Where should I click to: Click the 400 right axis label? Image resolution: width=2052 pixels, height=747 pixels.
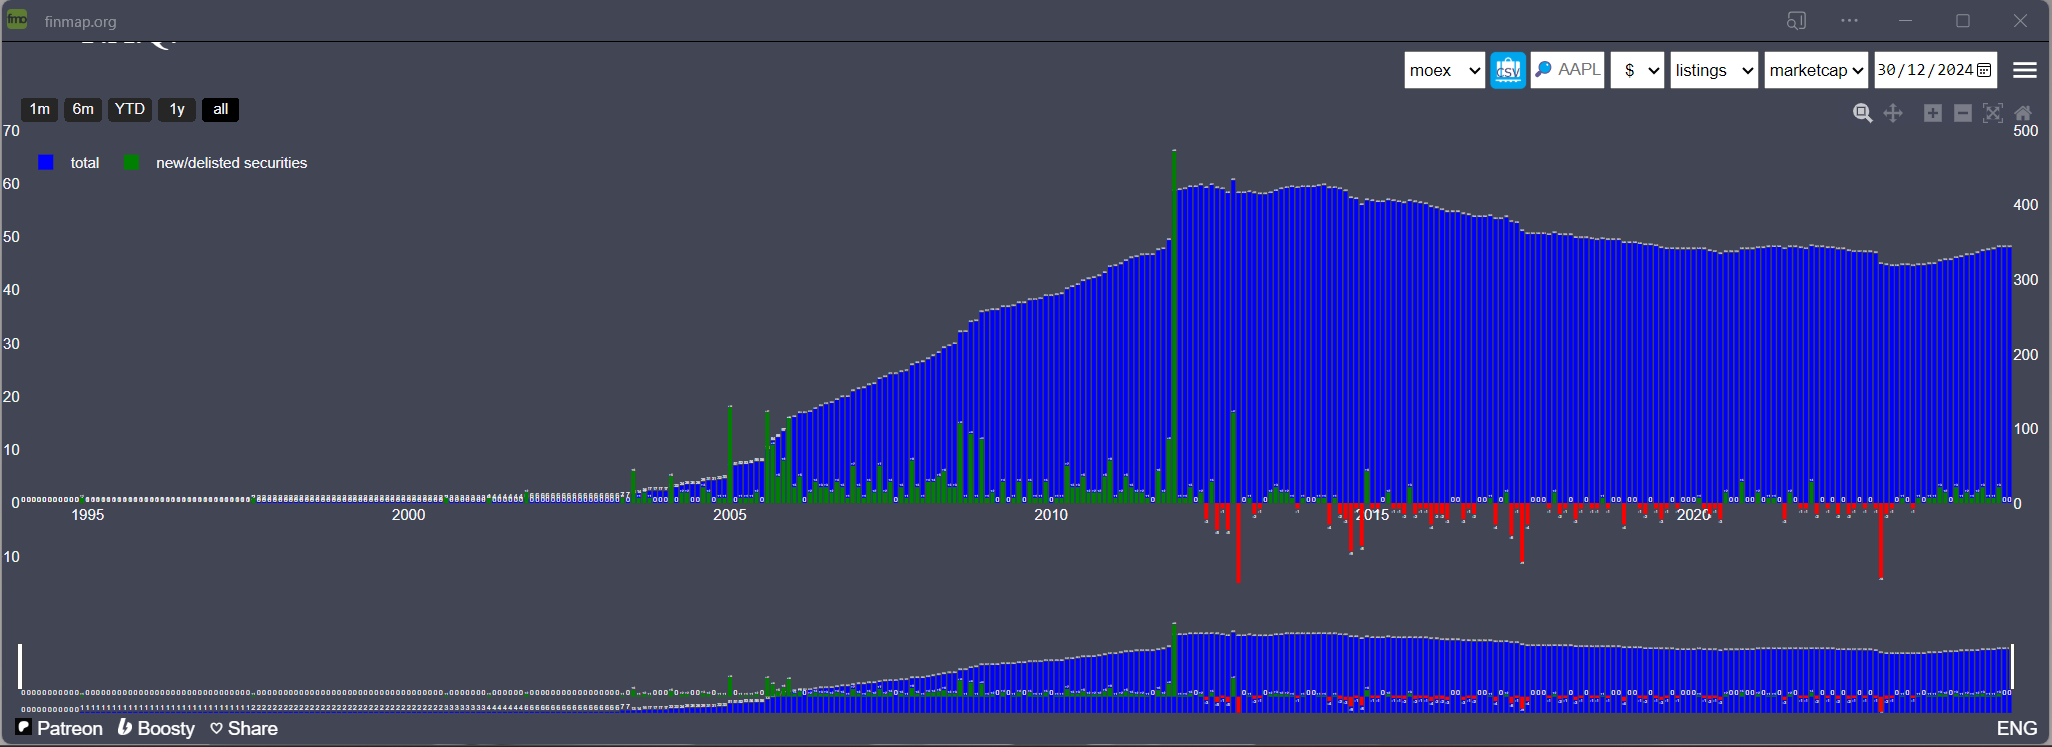(x=2026, y=205)
